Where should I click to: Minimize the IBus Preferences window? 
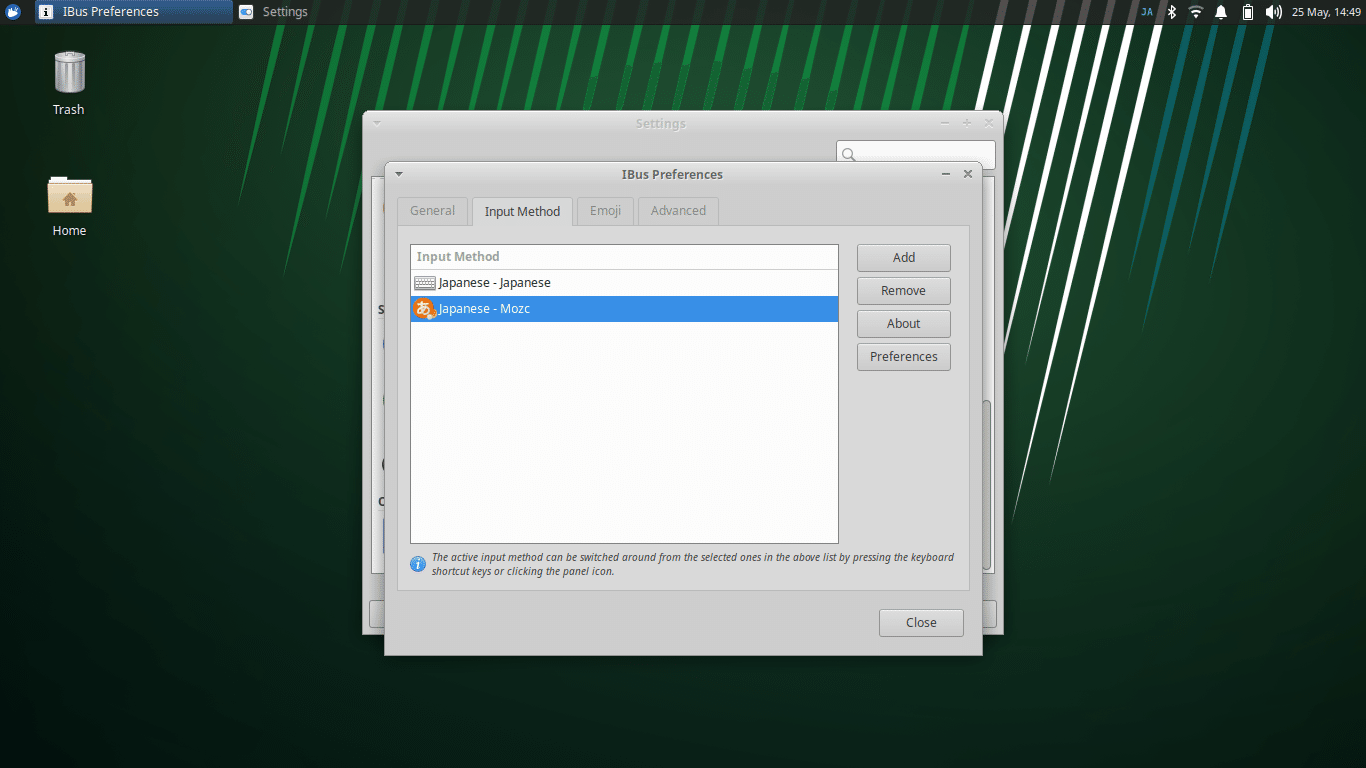(946, 174)
